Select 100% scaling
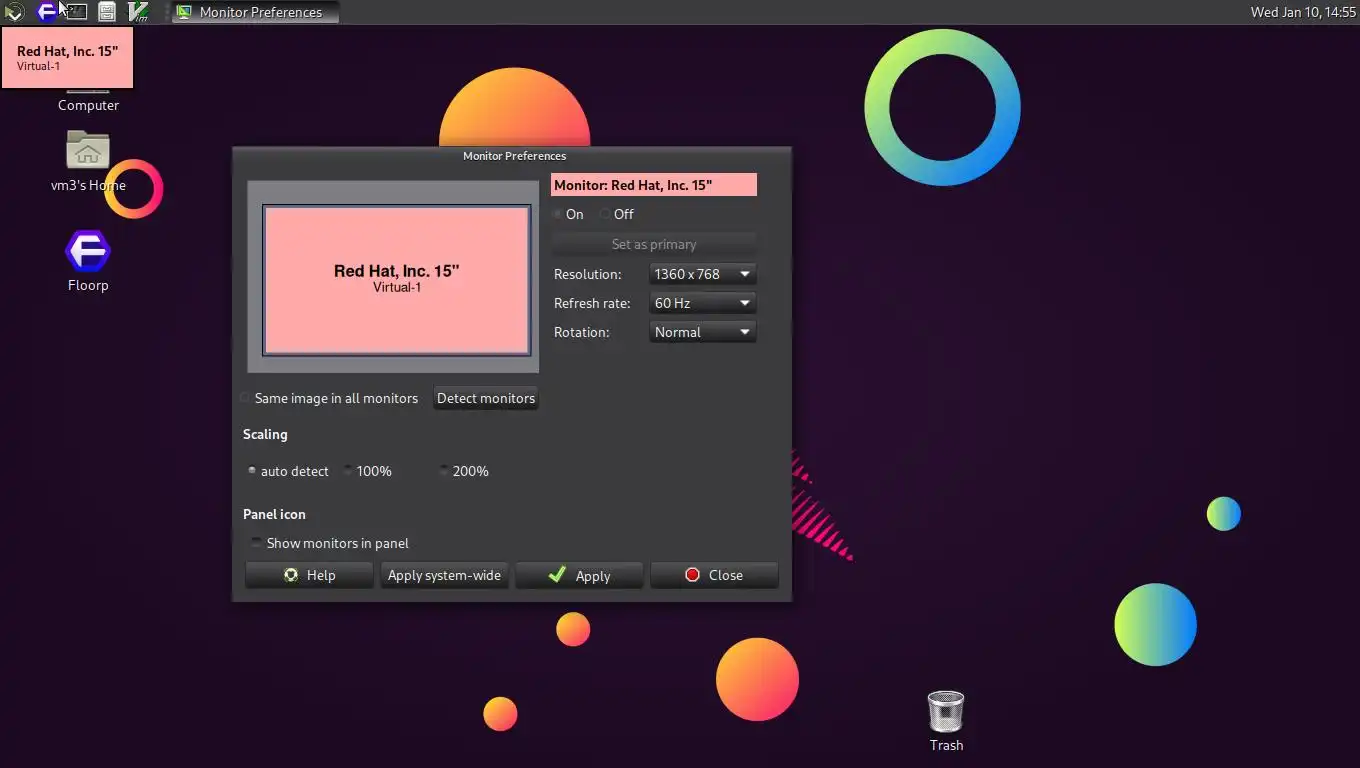This screenshot has height=768, width=1360. coord(367,471)
